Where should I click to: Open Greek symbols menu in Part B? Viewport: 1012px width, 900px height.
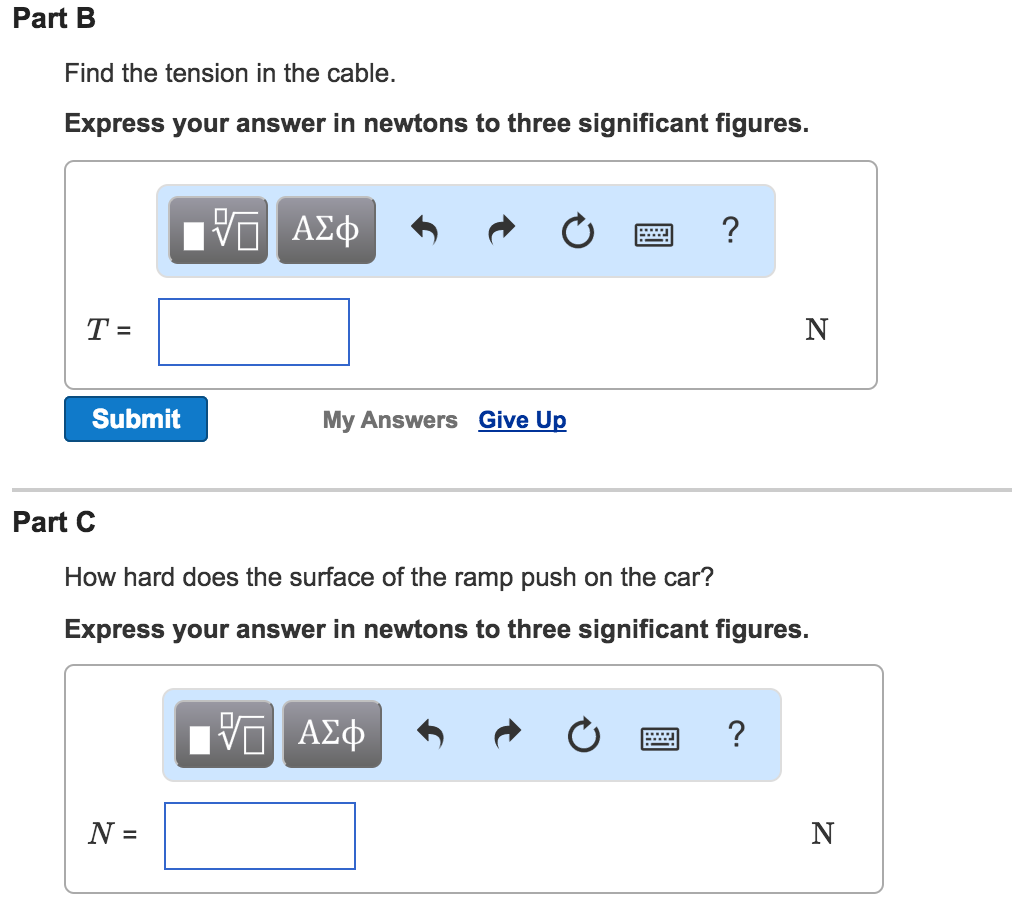coord(326,231)
